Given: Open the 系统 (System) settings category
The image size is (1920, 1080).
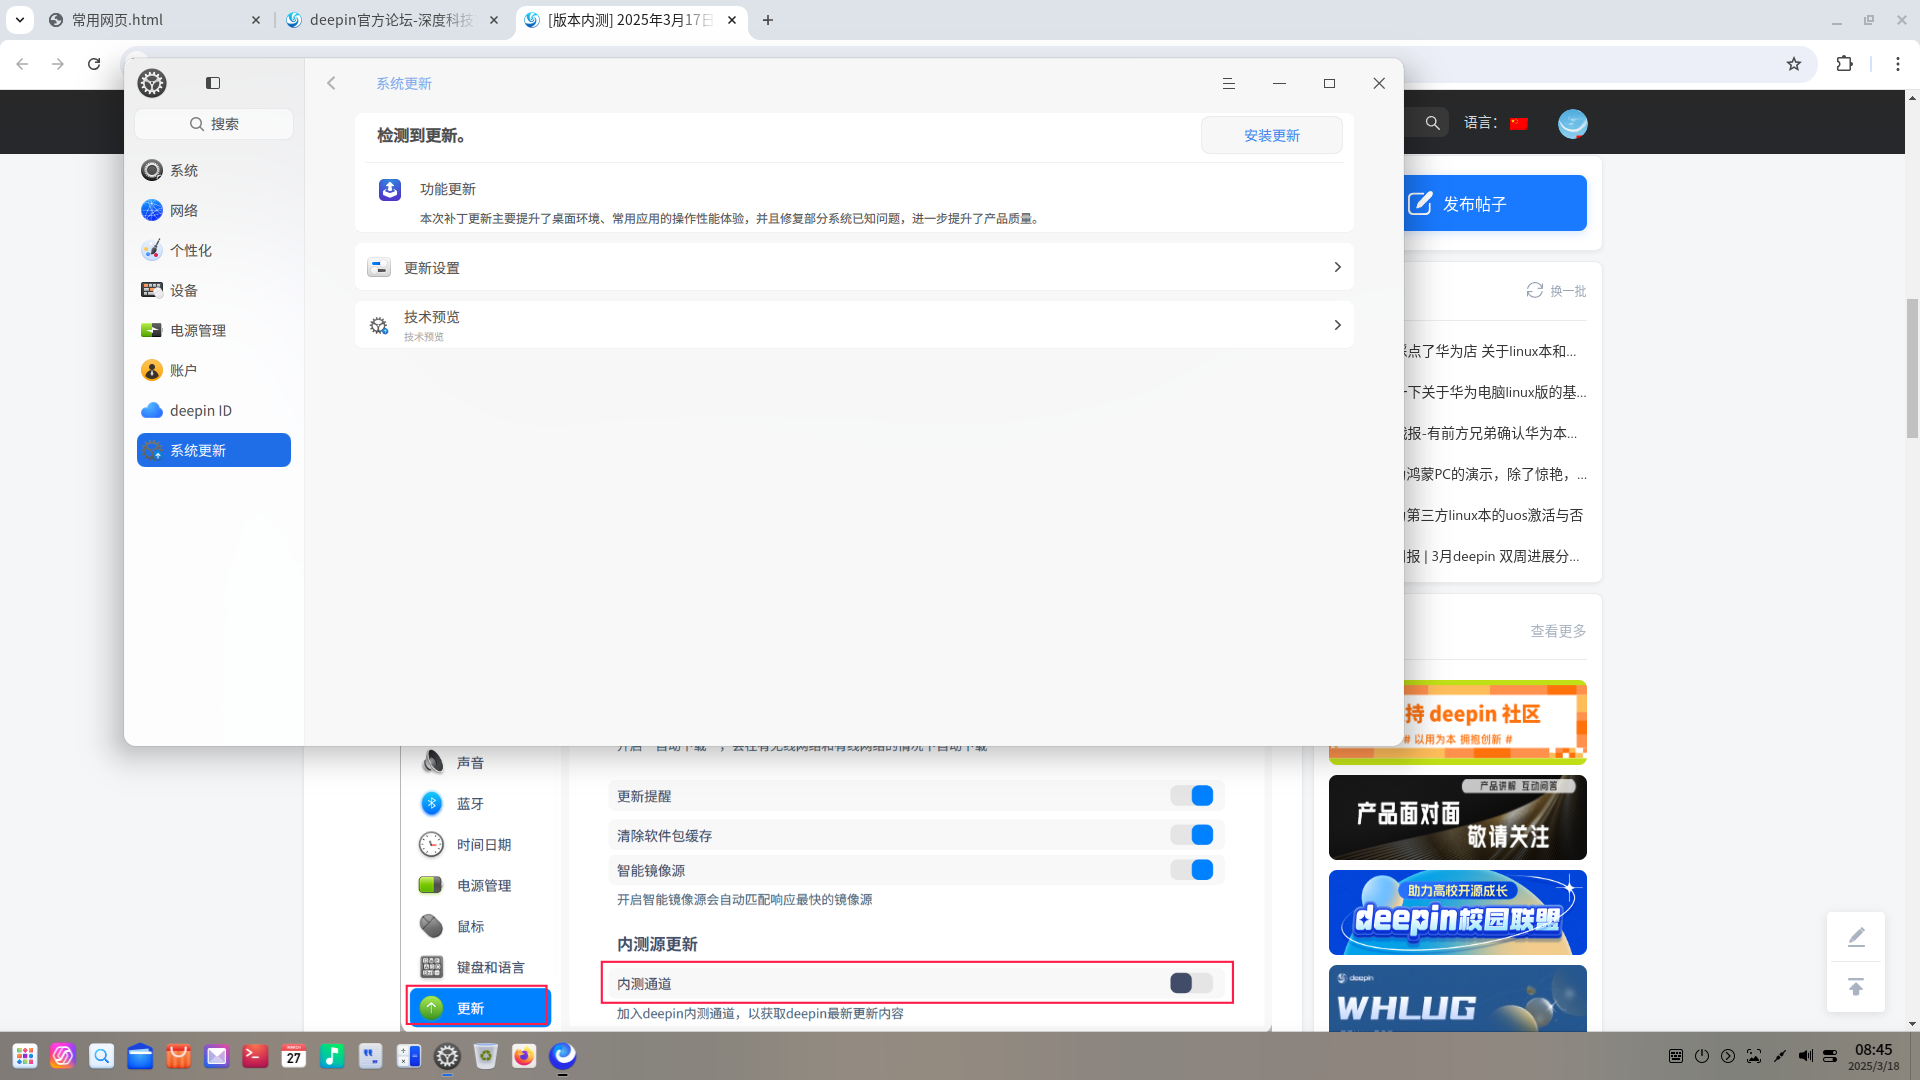Looking at the screenshot, I should coord(214,170).
